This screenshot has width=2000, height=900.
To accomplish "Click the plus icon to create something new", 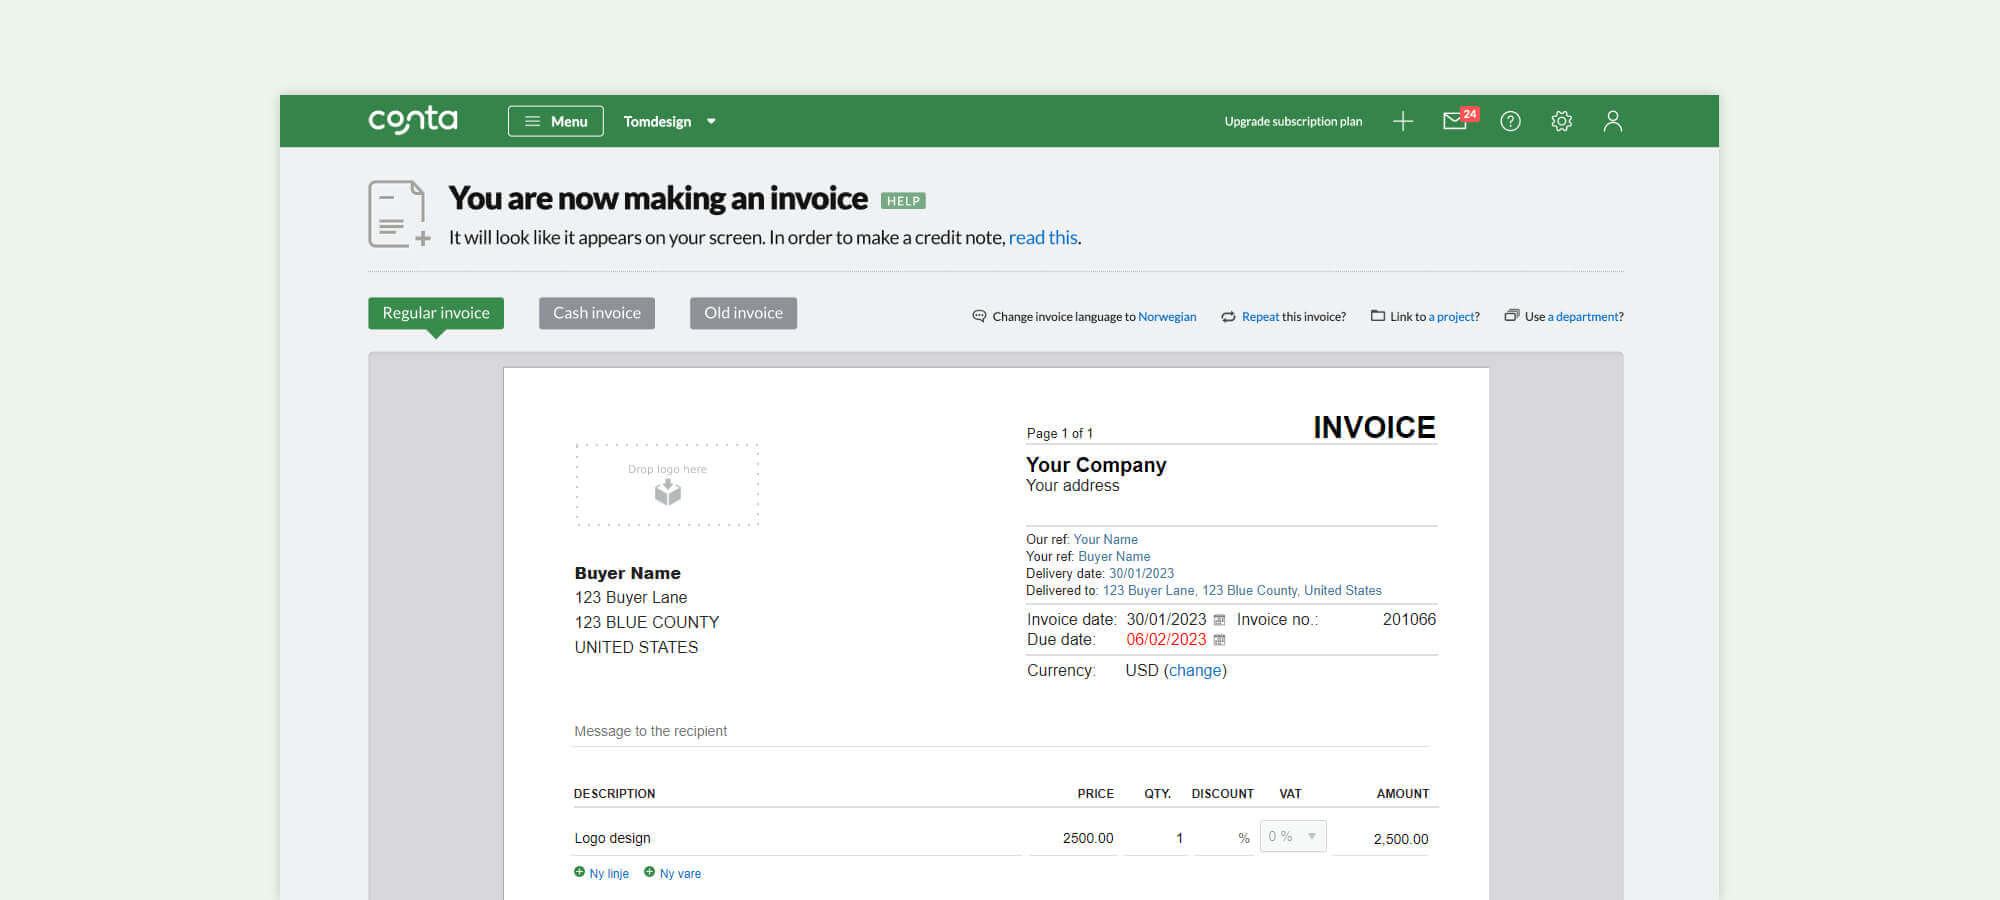I will coord(1403,121).
